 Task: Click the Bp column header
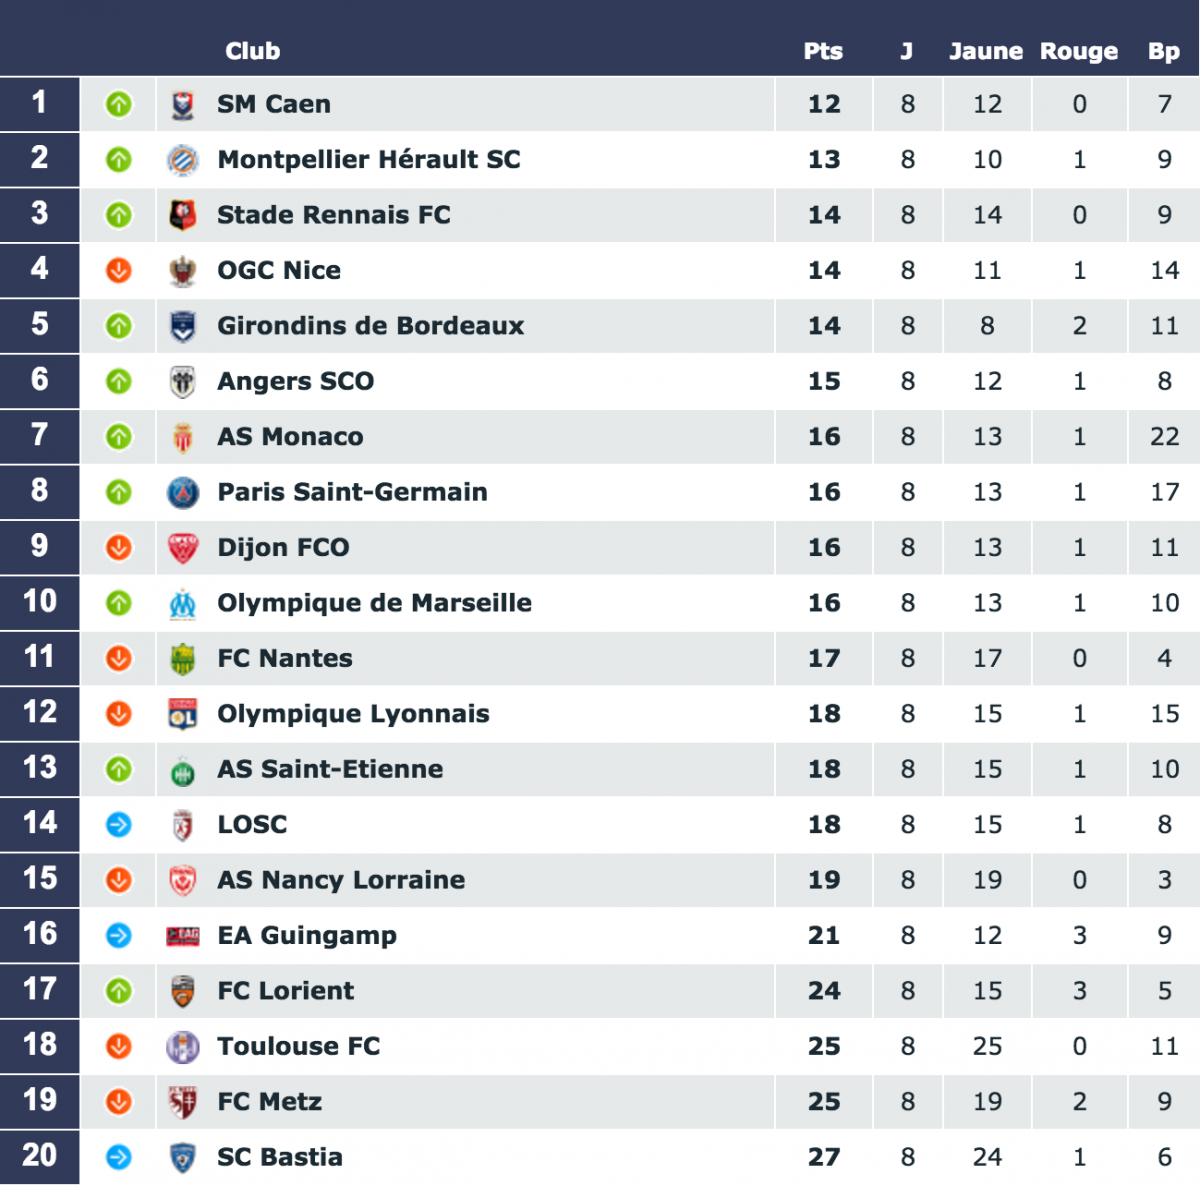pos(1164,52)
